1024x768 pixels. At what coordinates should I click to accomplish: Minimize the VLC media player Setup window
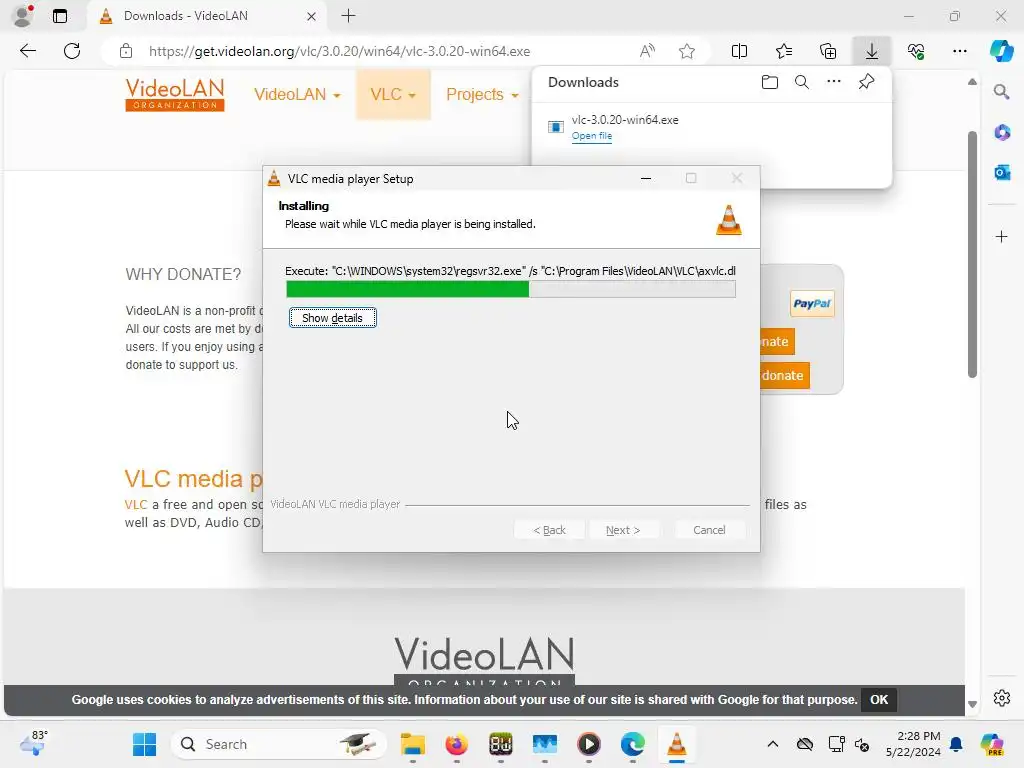tap(646, 178)
